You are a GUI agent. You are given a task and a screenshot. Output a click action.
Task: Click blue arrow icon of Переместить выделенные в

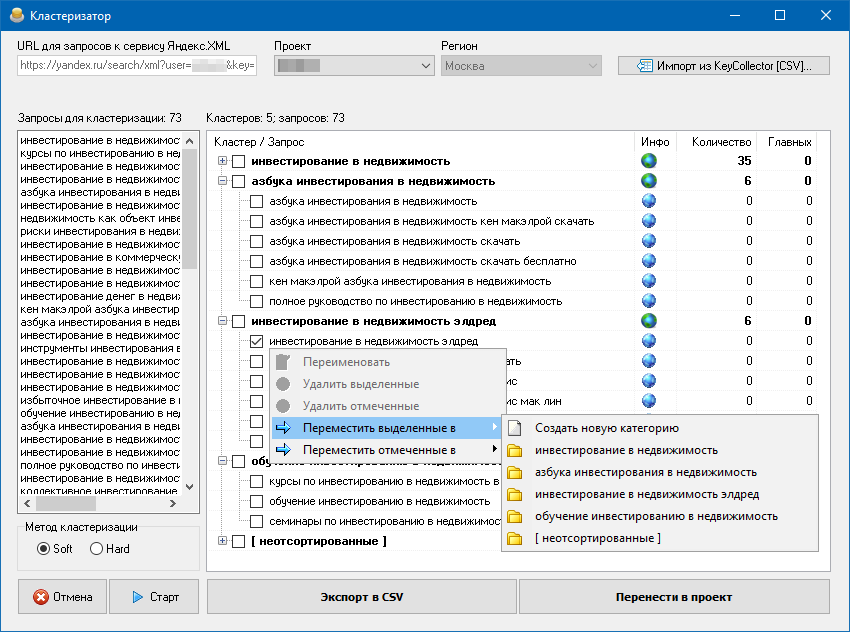[x=283, y=428]
